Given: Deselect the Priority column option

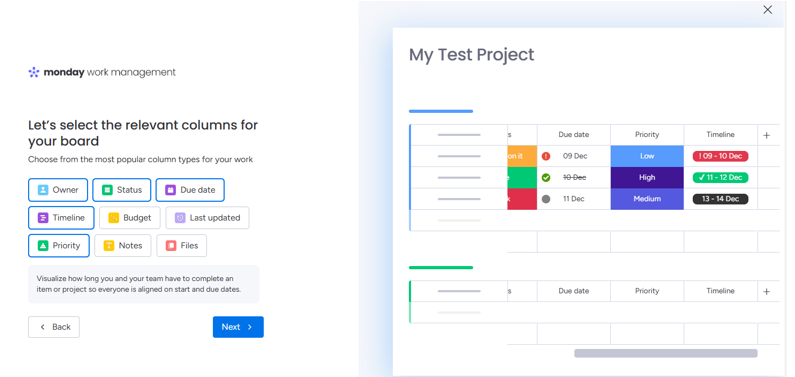Looking at the screenshot, I should click(59, 246).
